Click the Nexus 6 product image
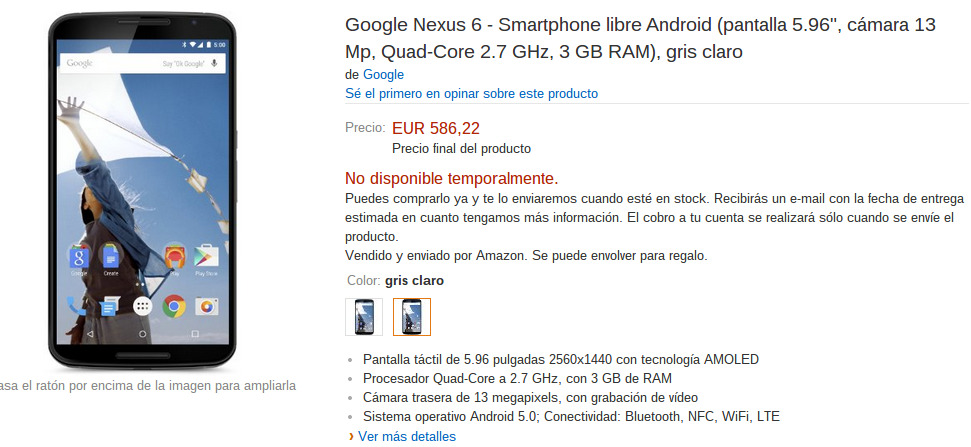 (x=142, y=191)
